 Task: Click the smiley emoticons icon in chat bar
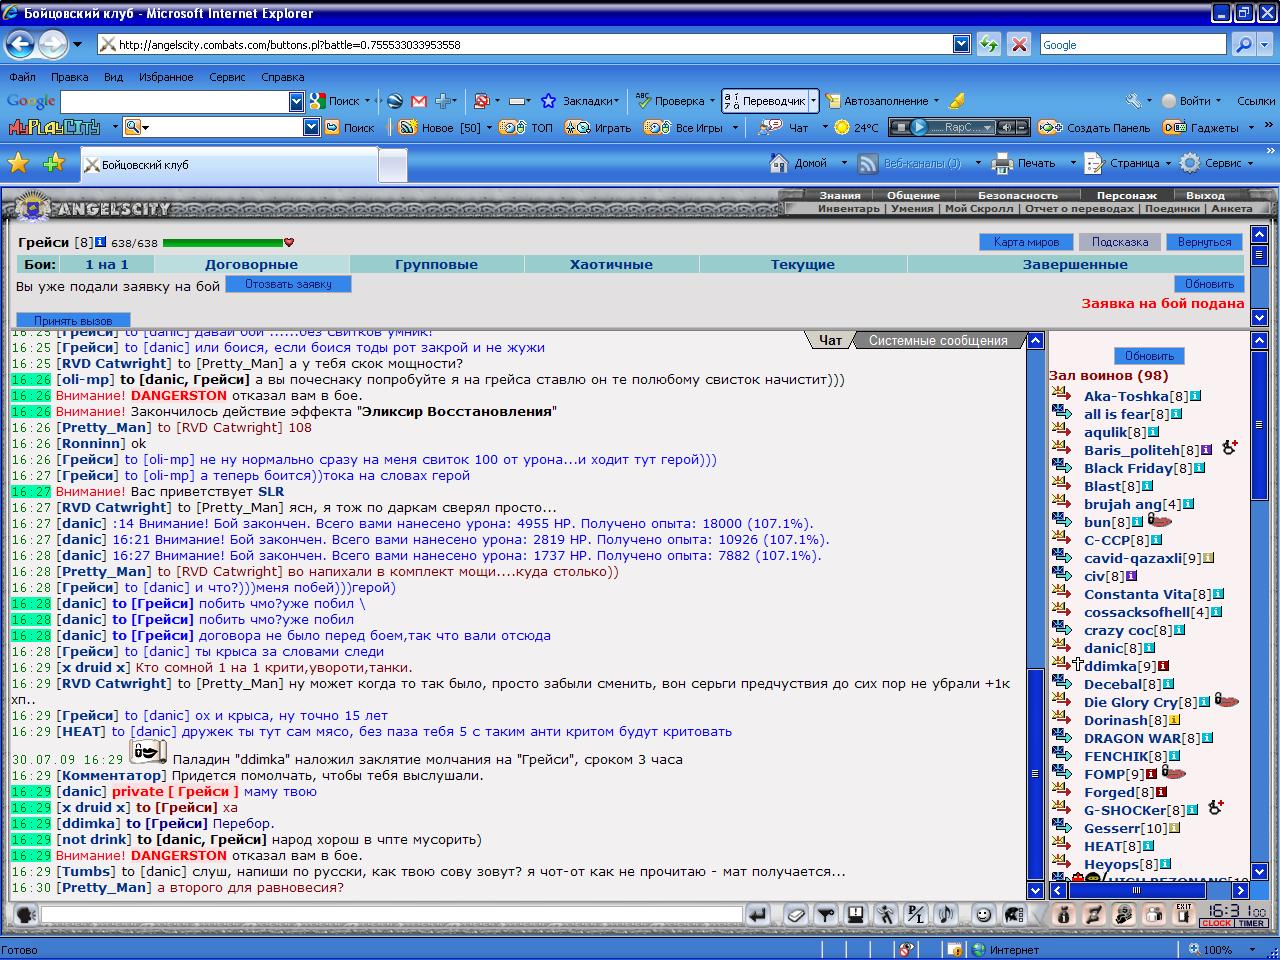click(983, 914)
